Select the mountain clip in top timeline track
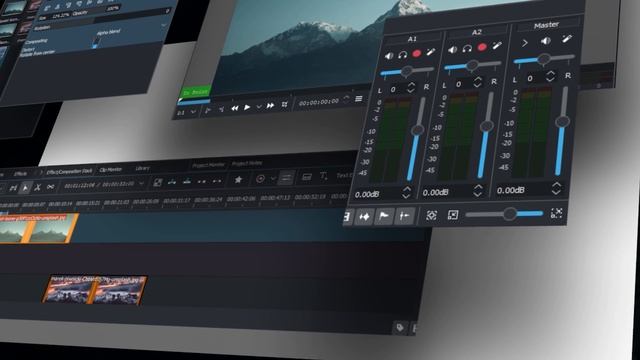 click(37, 229)
